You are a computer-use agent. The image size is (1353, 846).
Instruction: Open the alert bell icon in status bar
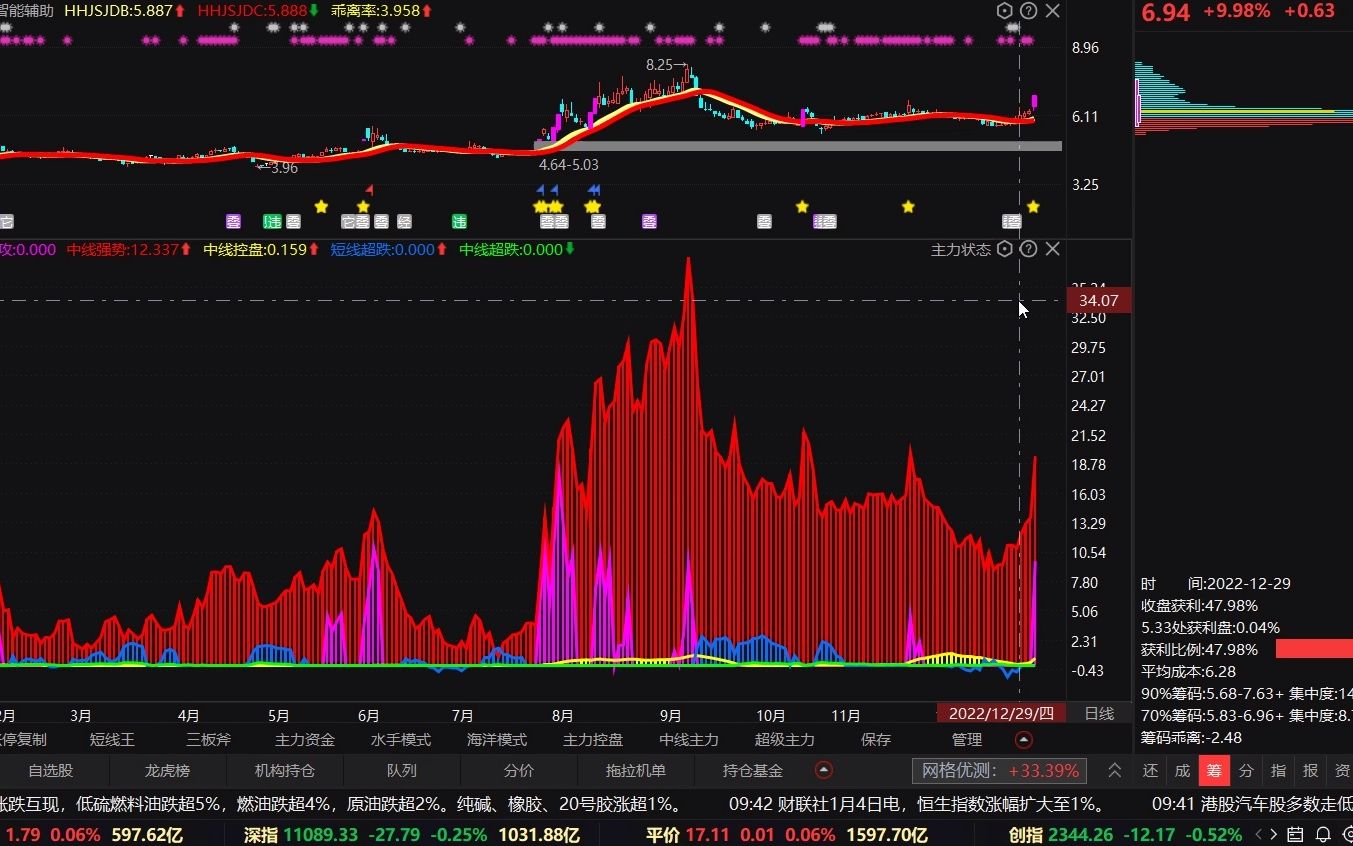coord(1322,834)
